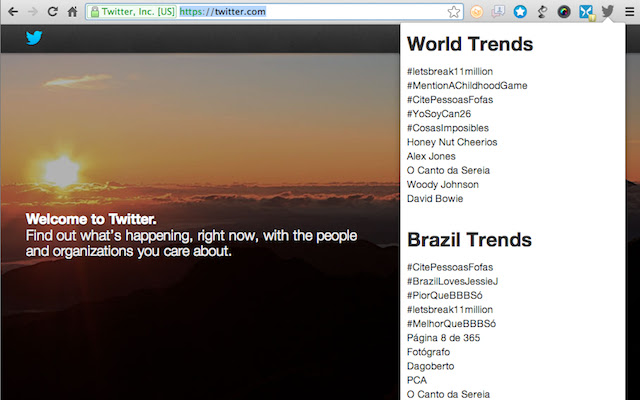The image size is (640, 400).
Task: Select the Honey Nut Cheerios trend
Action: [452, 142]
